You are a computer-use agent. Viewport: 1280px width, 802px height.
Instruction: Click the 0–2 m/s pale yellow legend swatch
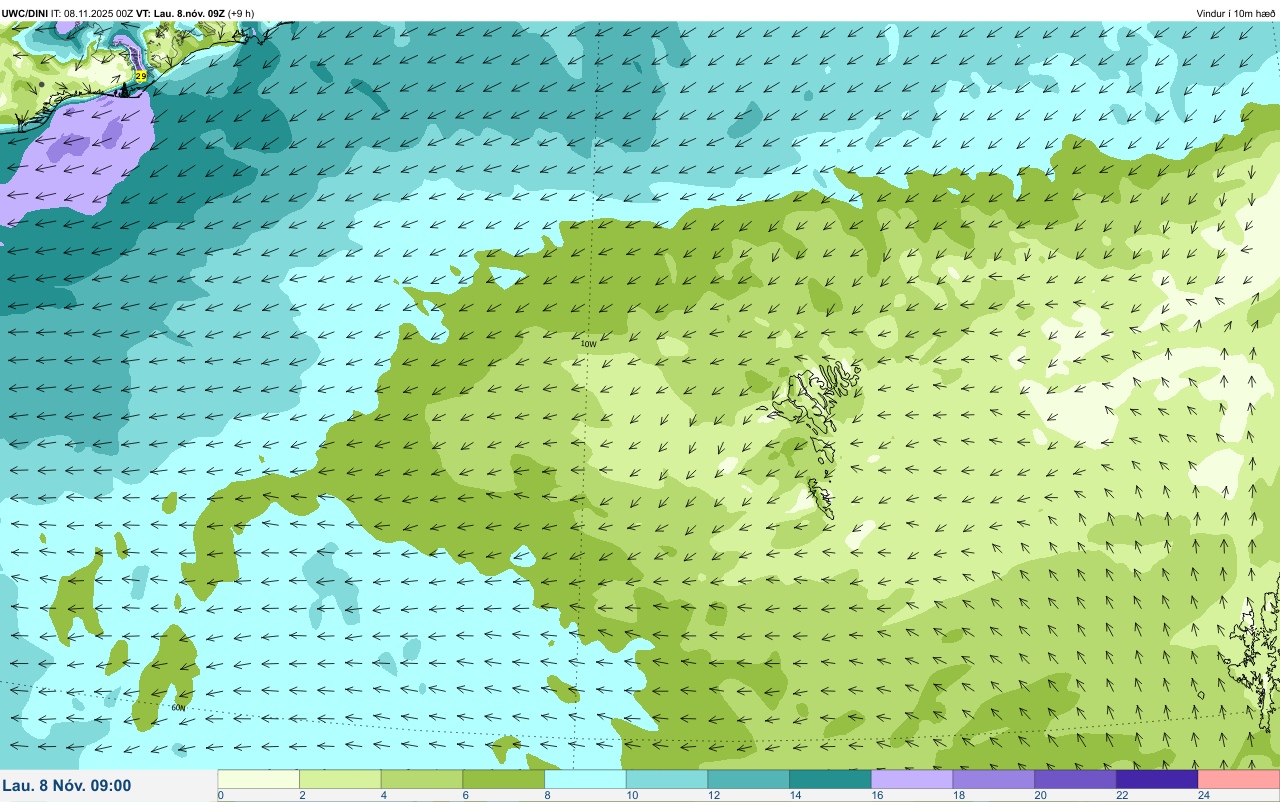coord(259,779)
